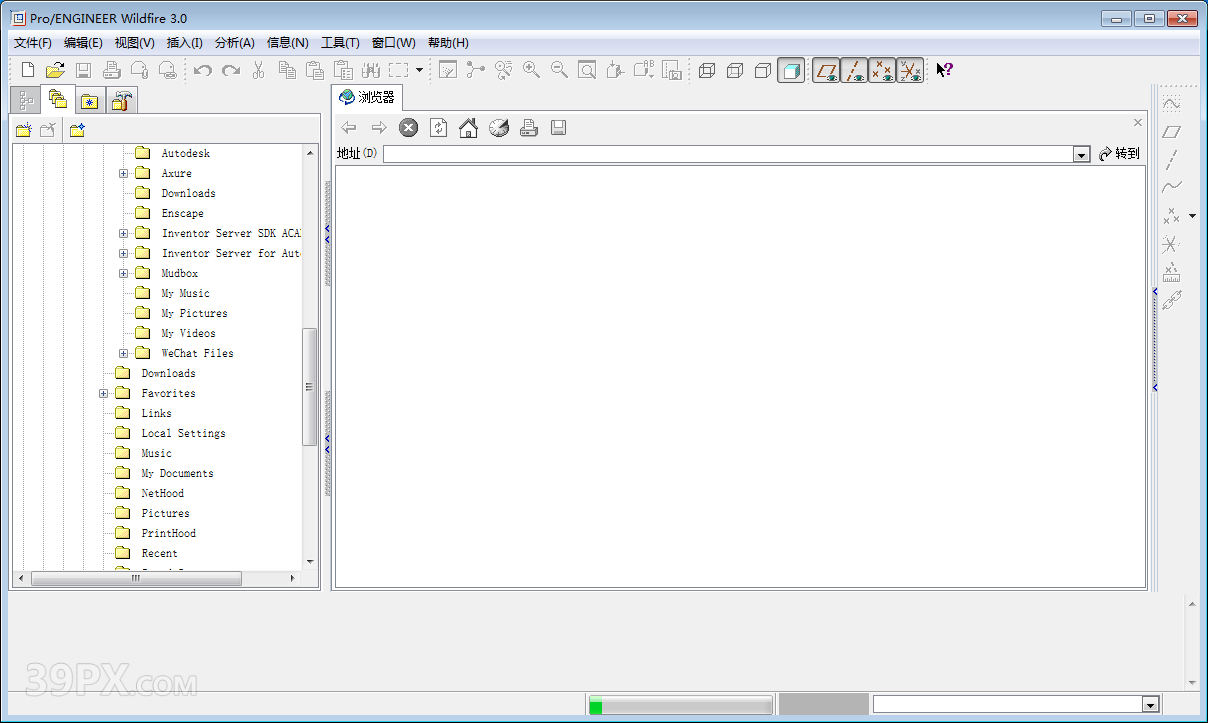Toggle shaded display mode

pyautogui.click(x=791, y=71)
